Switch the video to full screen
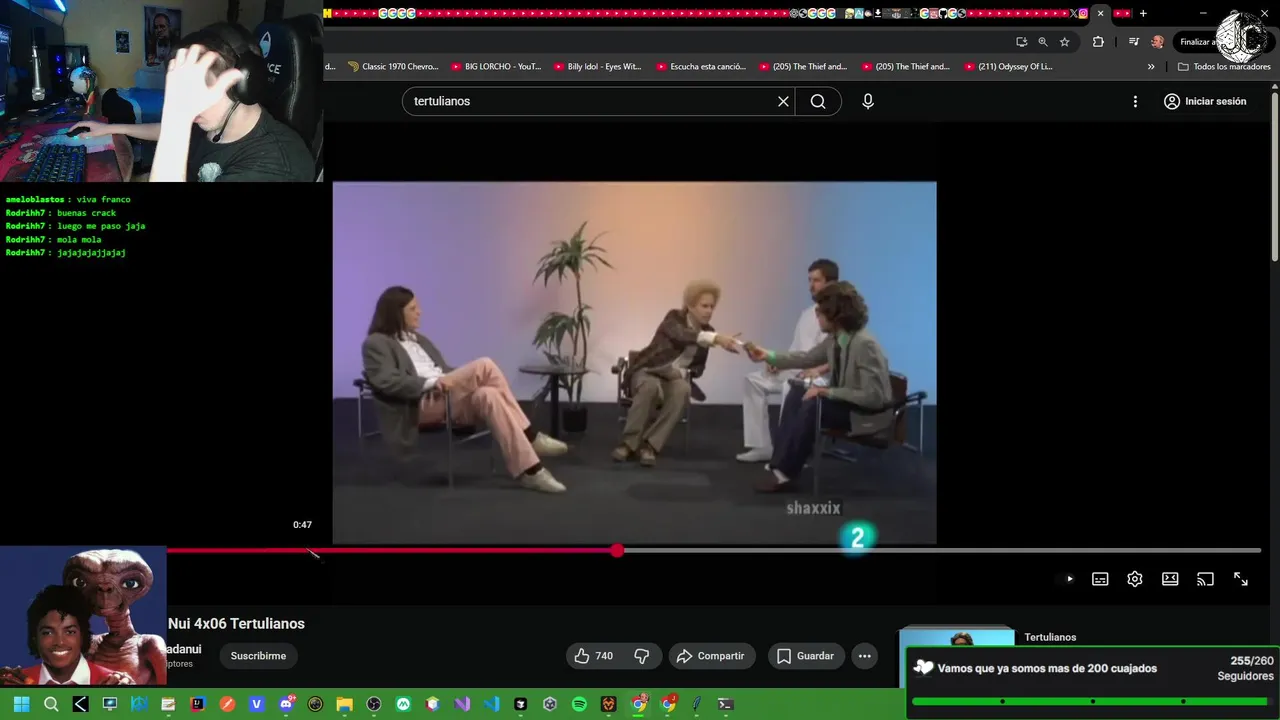This screenshot has height=720, width=1280. click(x=1241, y=579)
